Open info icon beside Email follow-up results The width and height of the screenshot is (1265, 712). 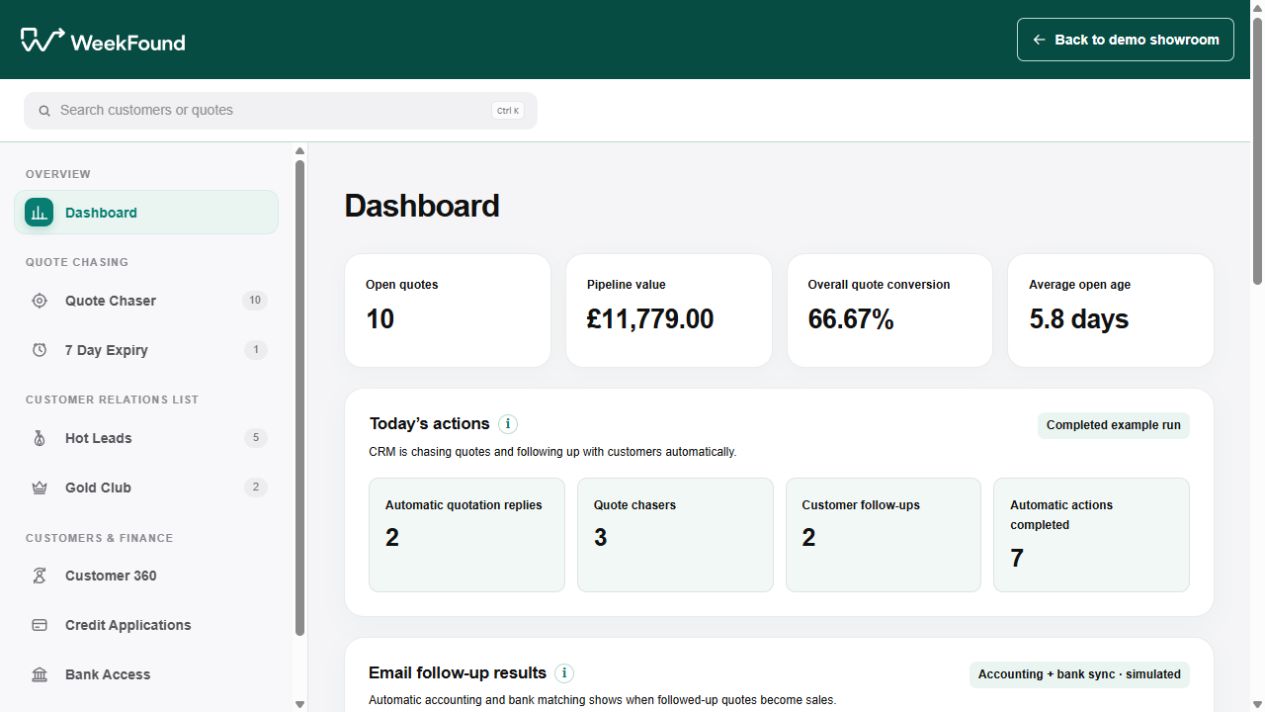tap(564, 673)
